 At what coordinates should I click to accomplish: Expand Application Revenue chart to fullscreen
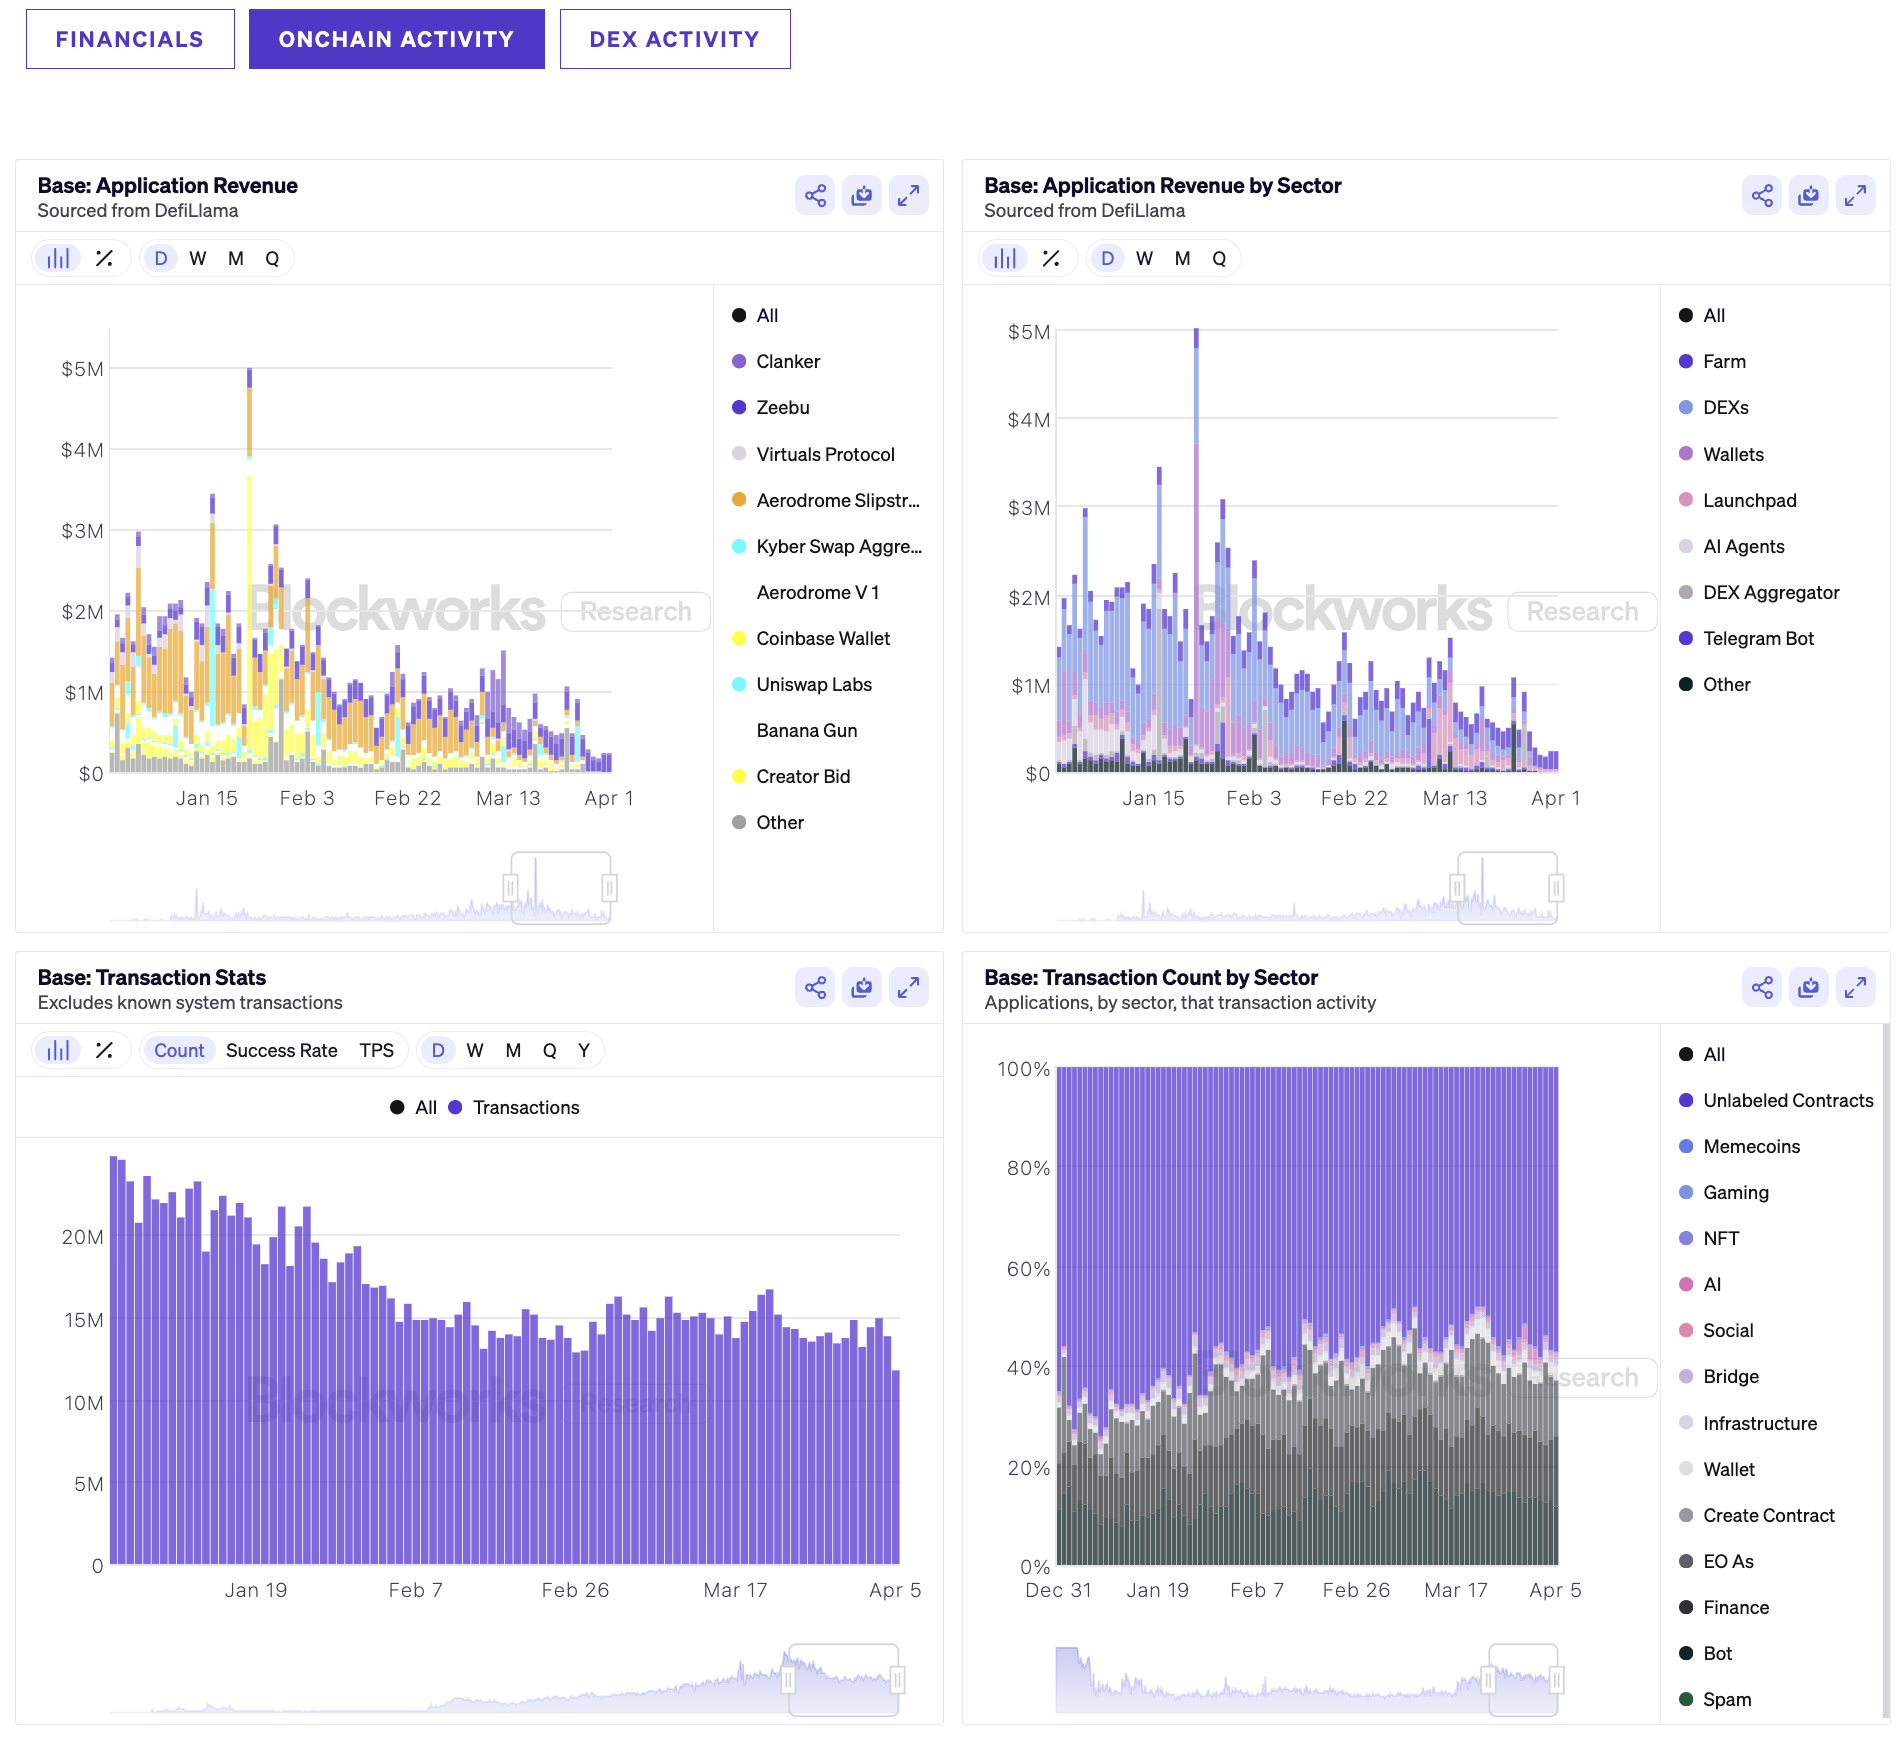click(x=909, y=195)
